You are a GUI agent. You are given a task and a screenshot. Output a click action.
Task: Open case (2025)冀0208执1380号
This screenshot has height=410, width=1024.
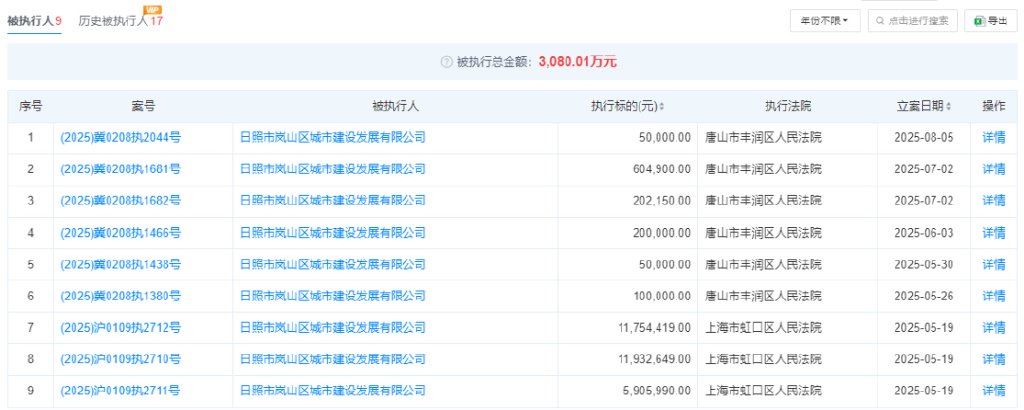(x=120, y=296)
